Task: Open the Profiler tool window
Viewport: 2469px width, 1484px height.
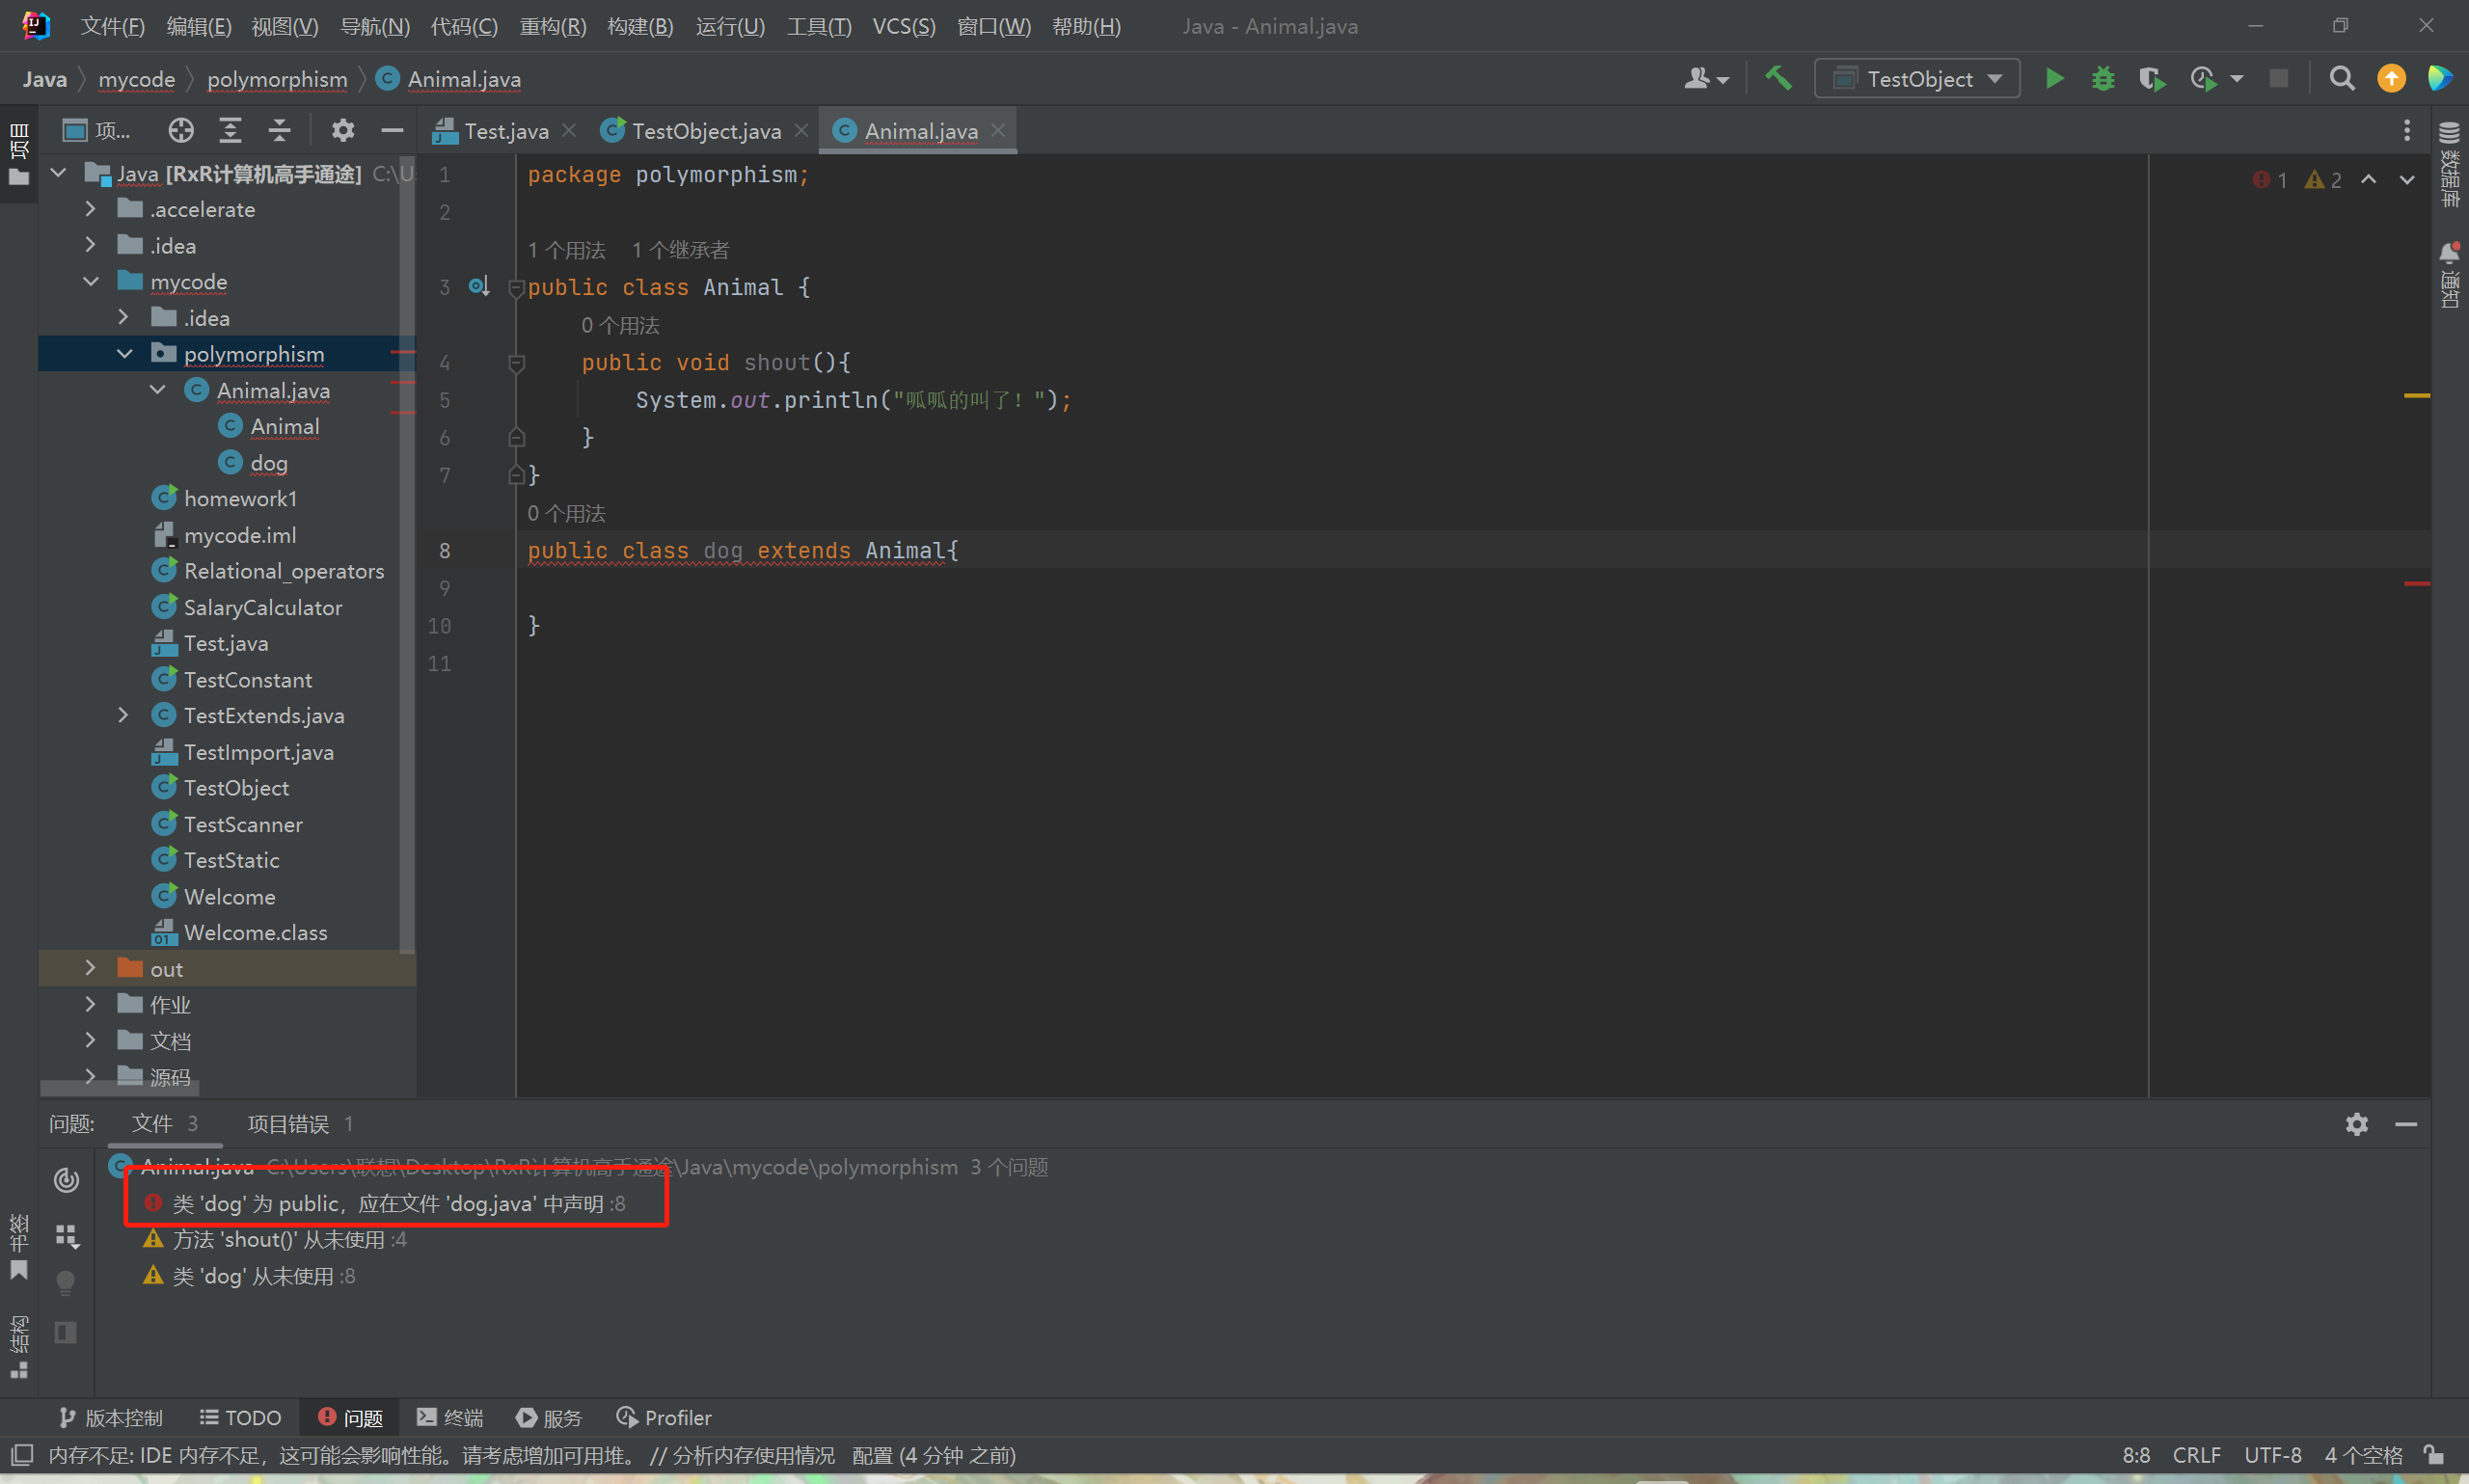Action: [x=664, y=1418]
